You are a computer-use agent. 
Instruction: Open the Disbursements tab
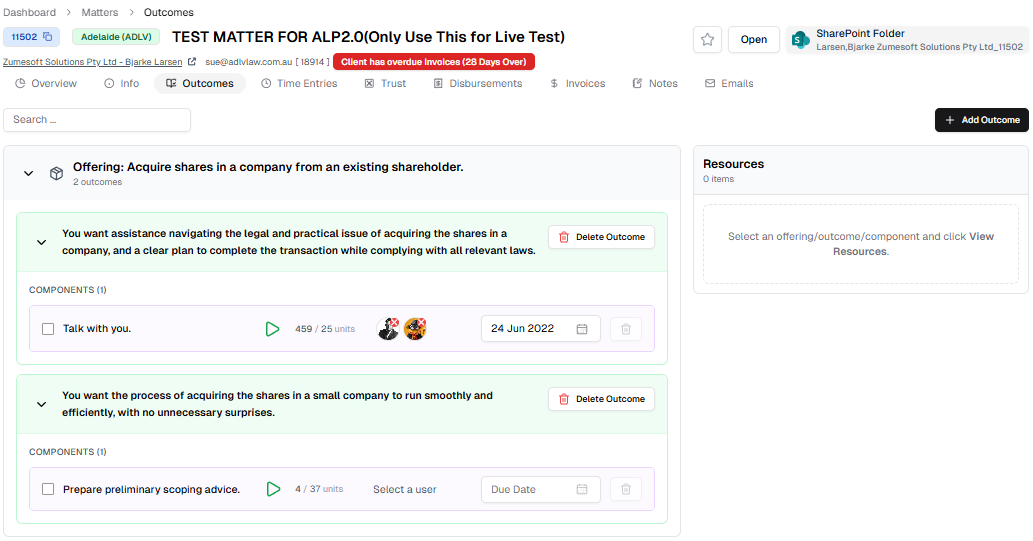pos(478,84)
